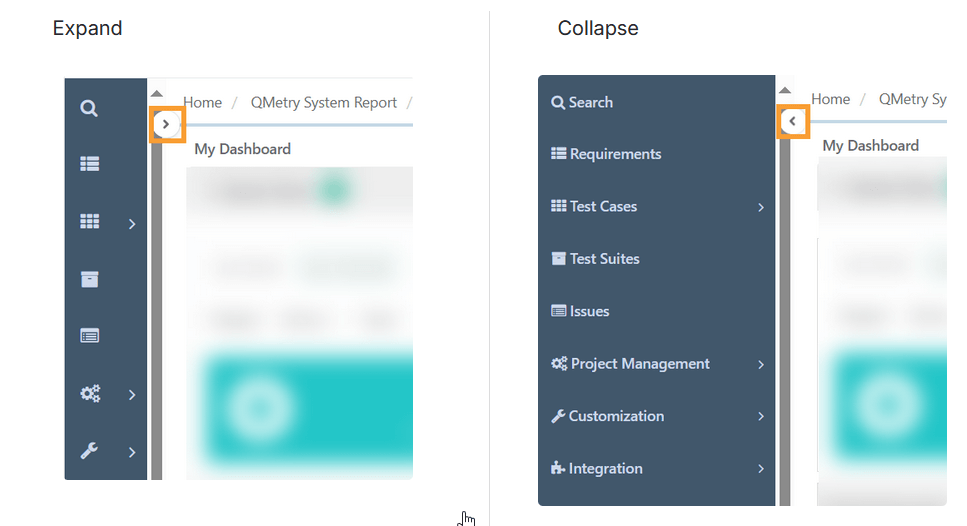Image resolution: width=967 pixels, height=526 pixels.
Task: Click Home breadcrumb link in the Collapse view
Action: point(830,99)
